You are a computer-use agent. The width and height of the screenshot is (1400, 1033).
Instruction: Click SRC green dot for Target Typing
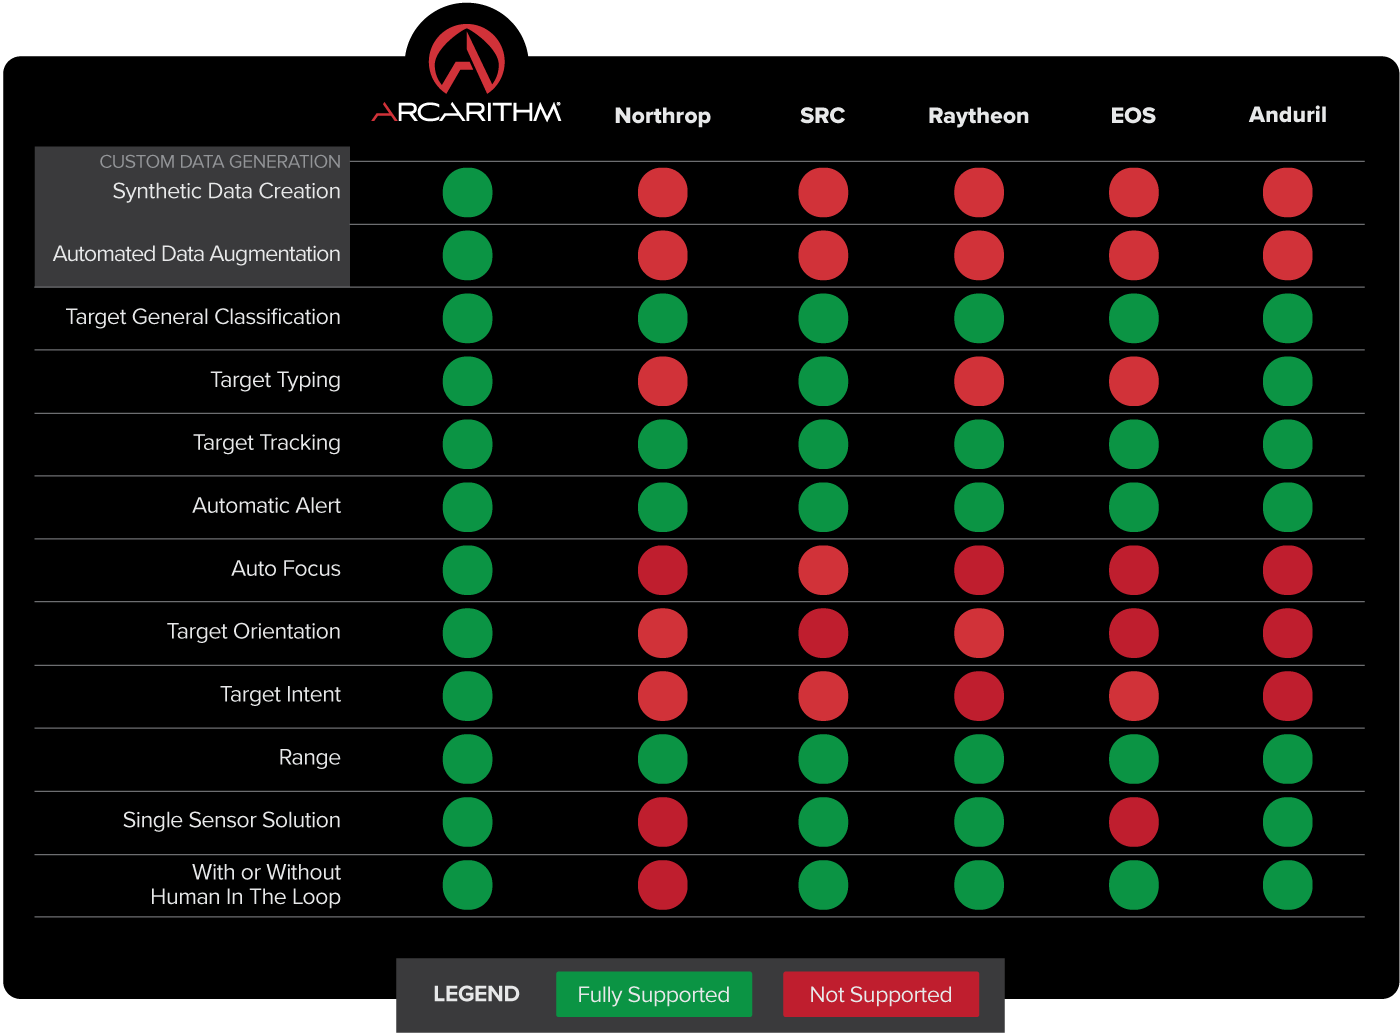point(823,382)
